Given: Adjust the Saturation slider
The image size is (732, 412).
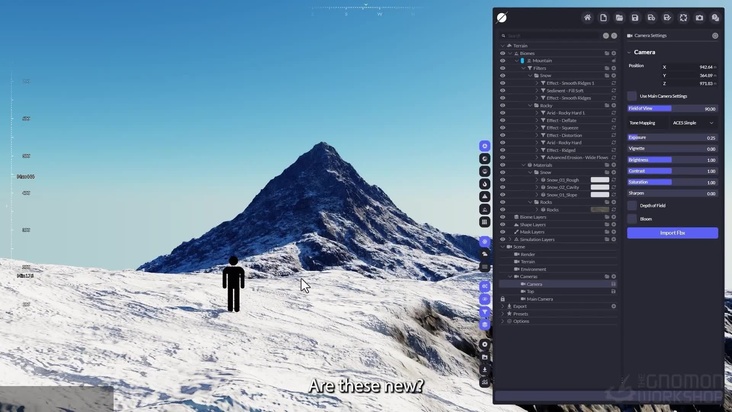Looking at the screenshot, I should tap(672, 182).
